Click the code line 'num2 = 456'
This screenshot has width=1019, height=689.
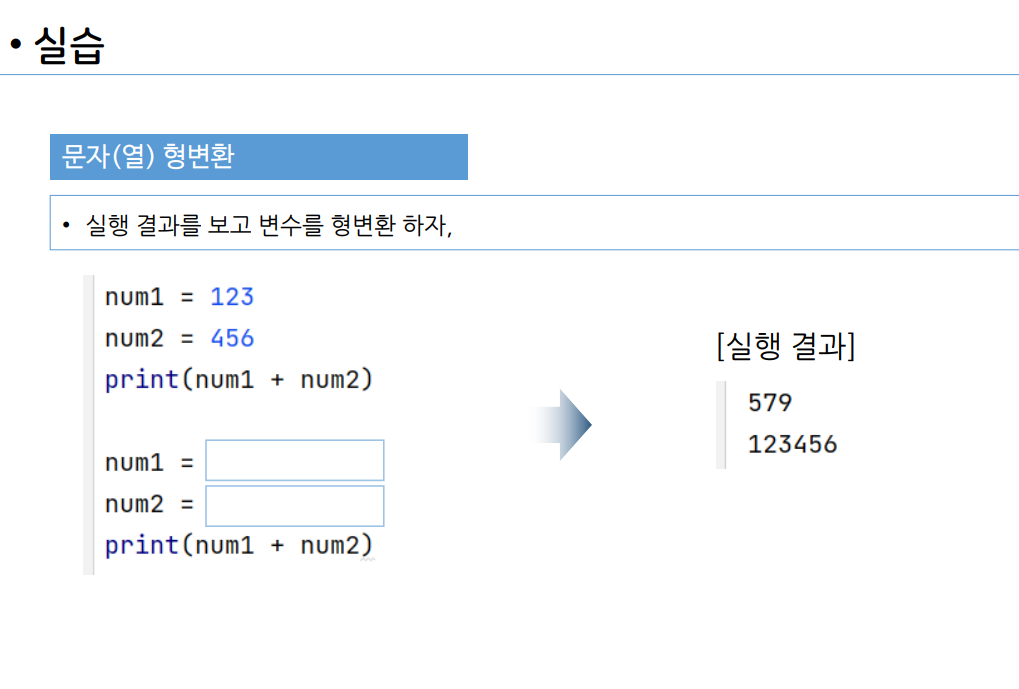(179, 339)
